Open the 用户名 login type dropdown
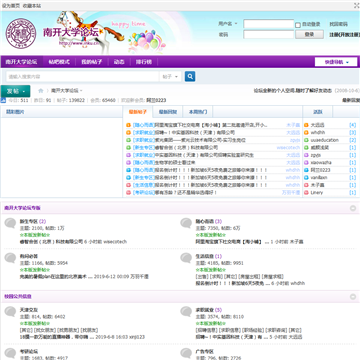 tap(228, 24)
